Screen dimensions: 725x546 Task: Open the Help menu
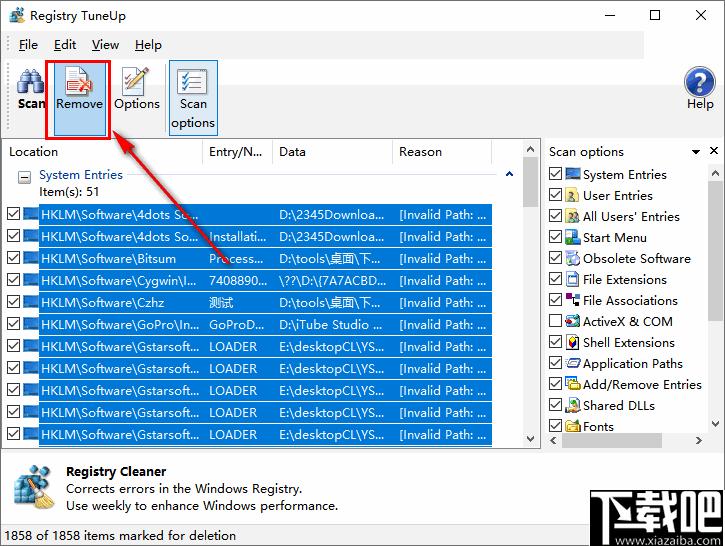click(x=148, y=45)
